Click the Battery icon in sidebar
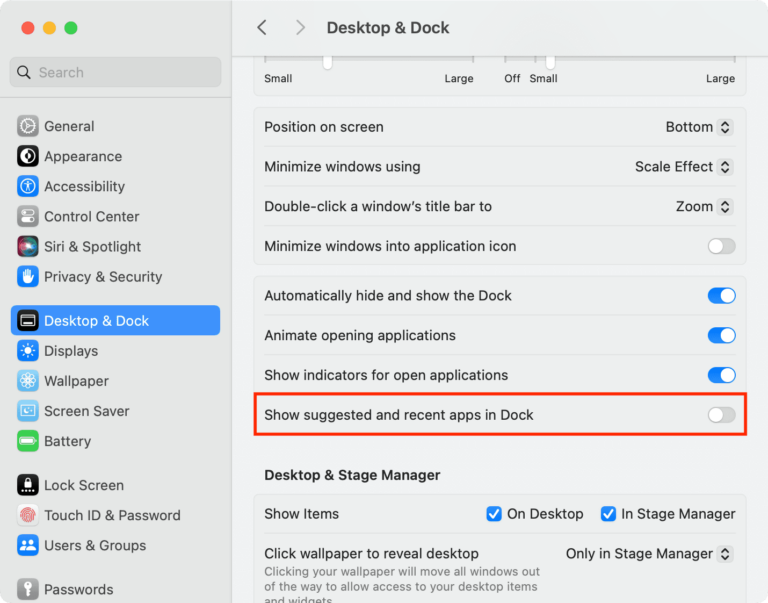Screen dimensions: 768x603 [28, 441]
